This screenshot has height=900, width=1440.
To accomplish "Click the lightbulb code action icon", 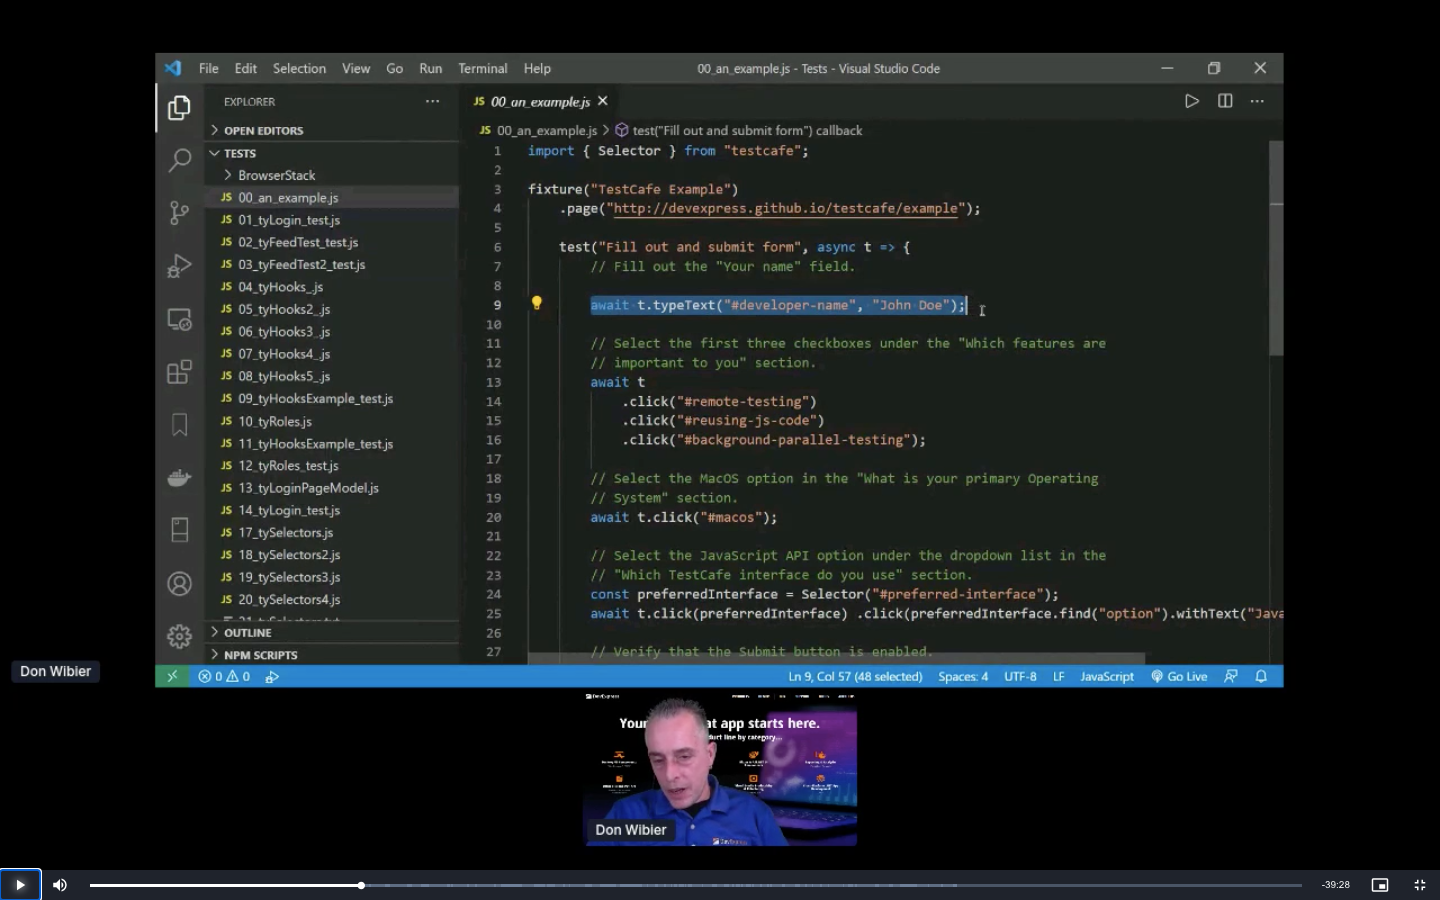I will click(537, 304).
